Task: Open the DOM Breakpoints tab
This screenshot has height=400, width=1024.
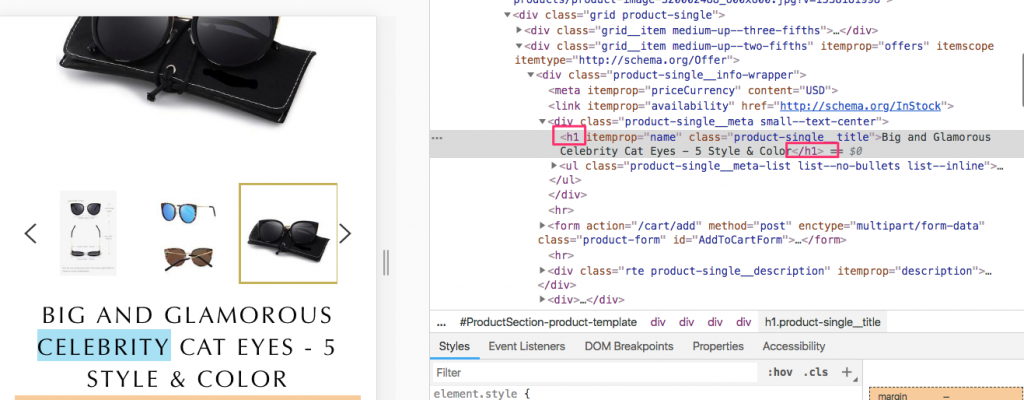Action: click(627, 346)
